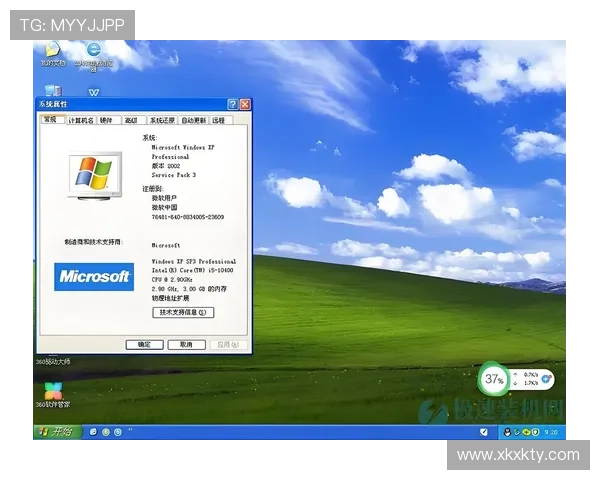The width and height of the screenshot is (600, 480).
Task: Open the browser desktop icon at top
Action: click(94, 50)
